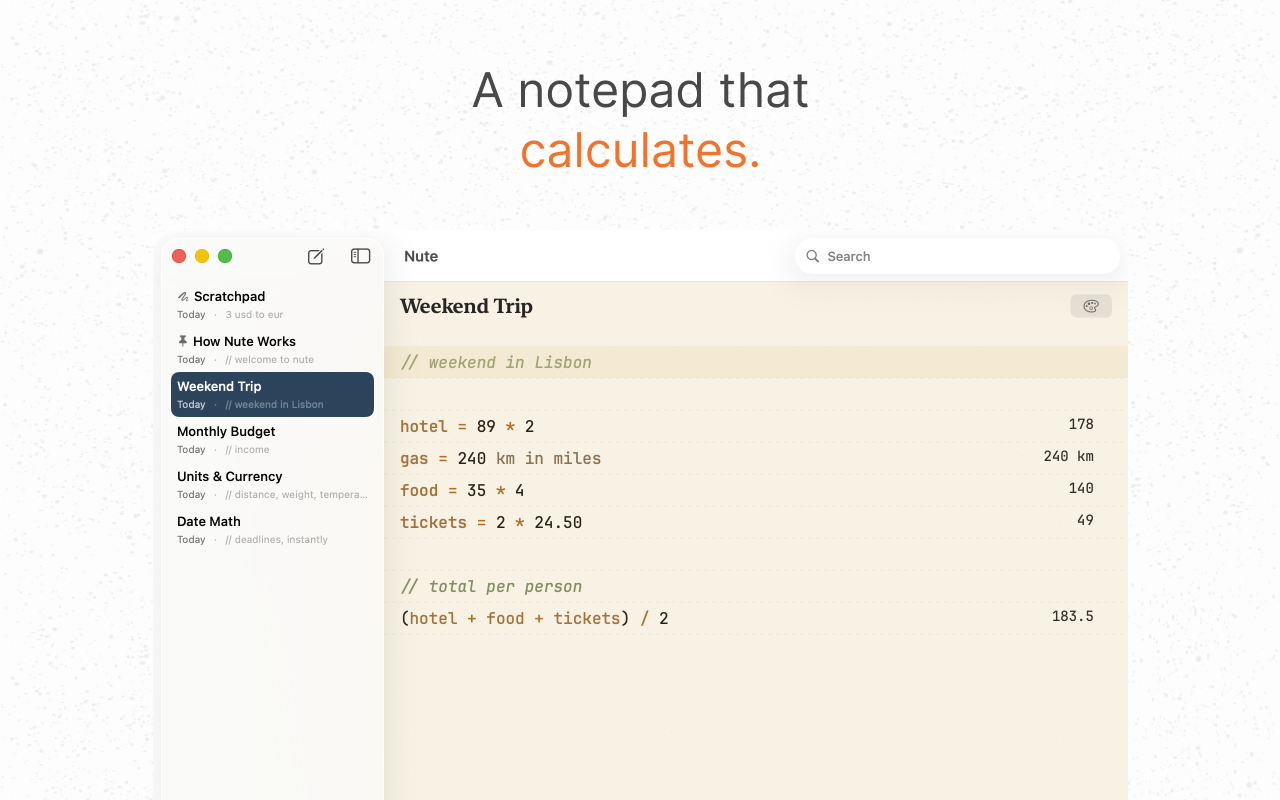Screen dimensions: 1280x800
Task: Click the 178 result value
Action: point(1081,424)
